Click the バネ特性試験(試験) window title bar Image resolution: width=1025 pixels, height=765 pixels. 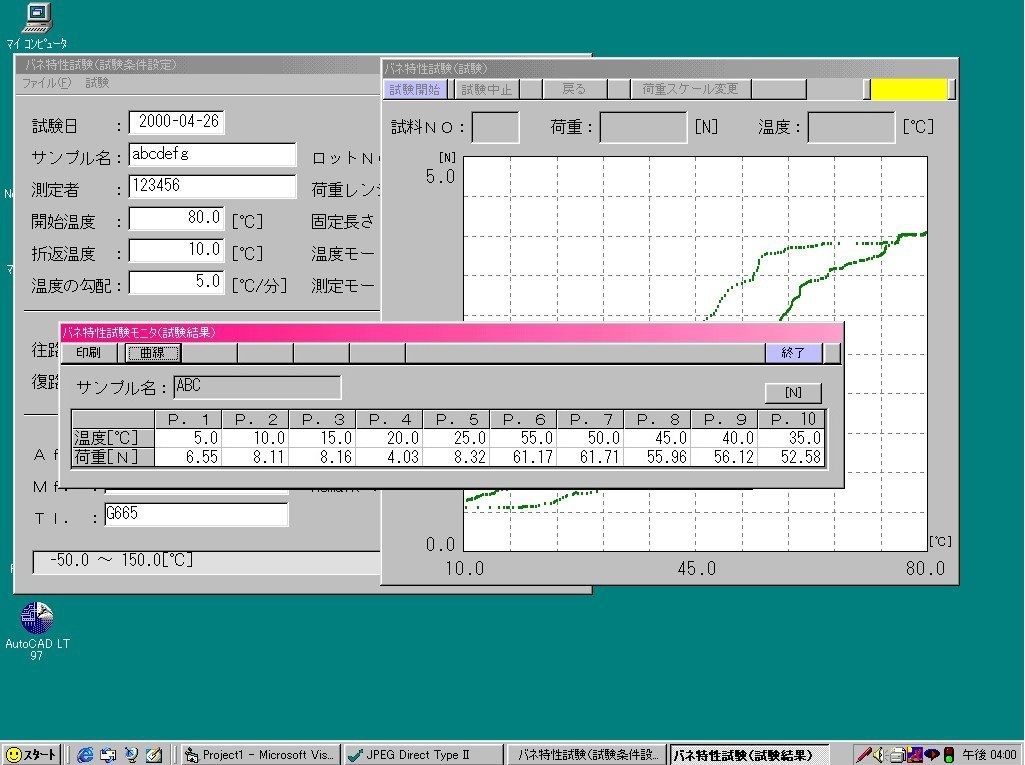coord(670,69)
